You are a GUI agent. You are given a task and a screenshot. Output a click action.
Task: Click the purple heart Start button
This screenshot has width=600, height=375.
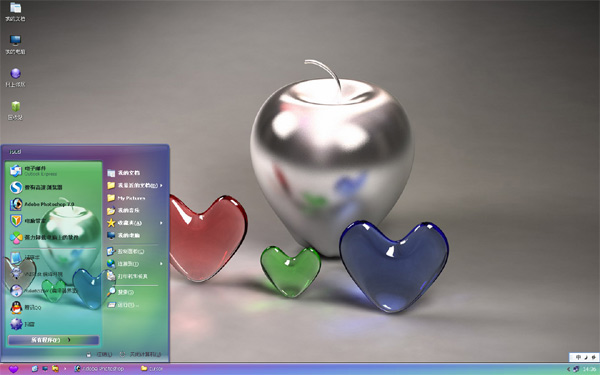pyautogui.click(x=13, y=369)
